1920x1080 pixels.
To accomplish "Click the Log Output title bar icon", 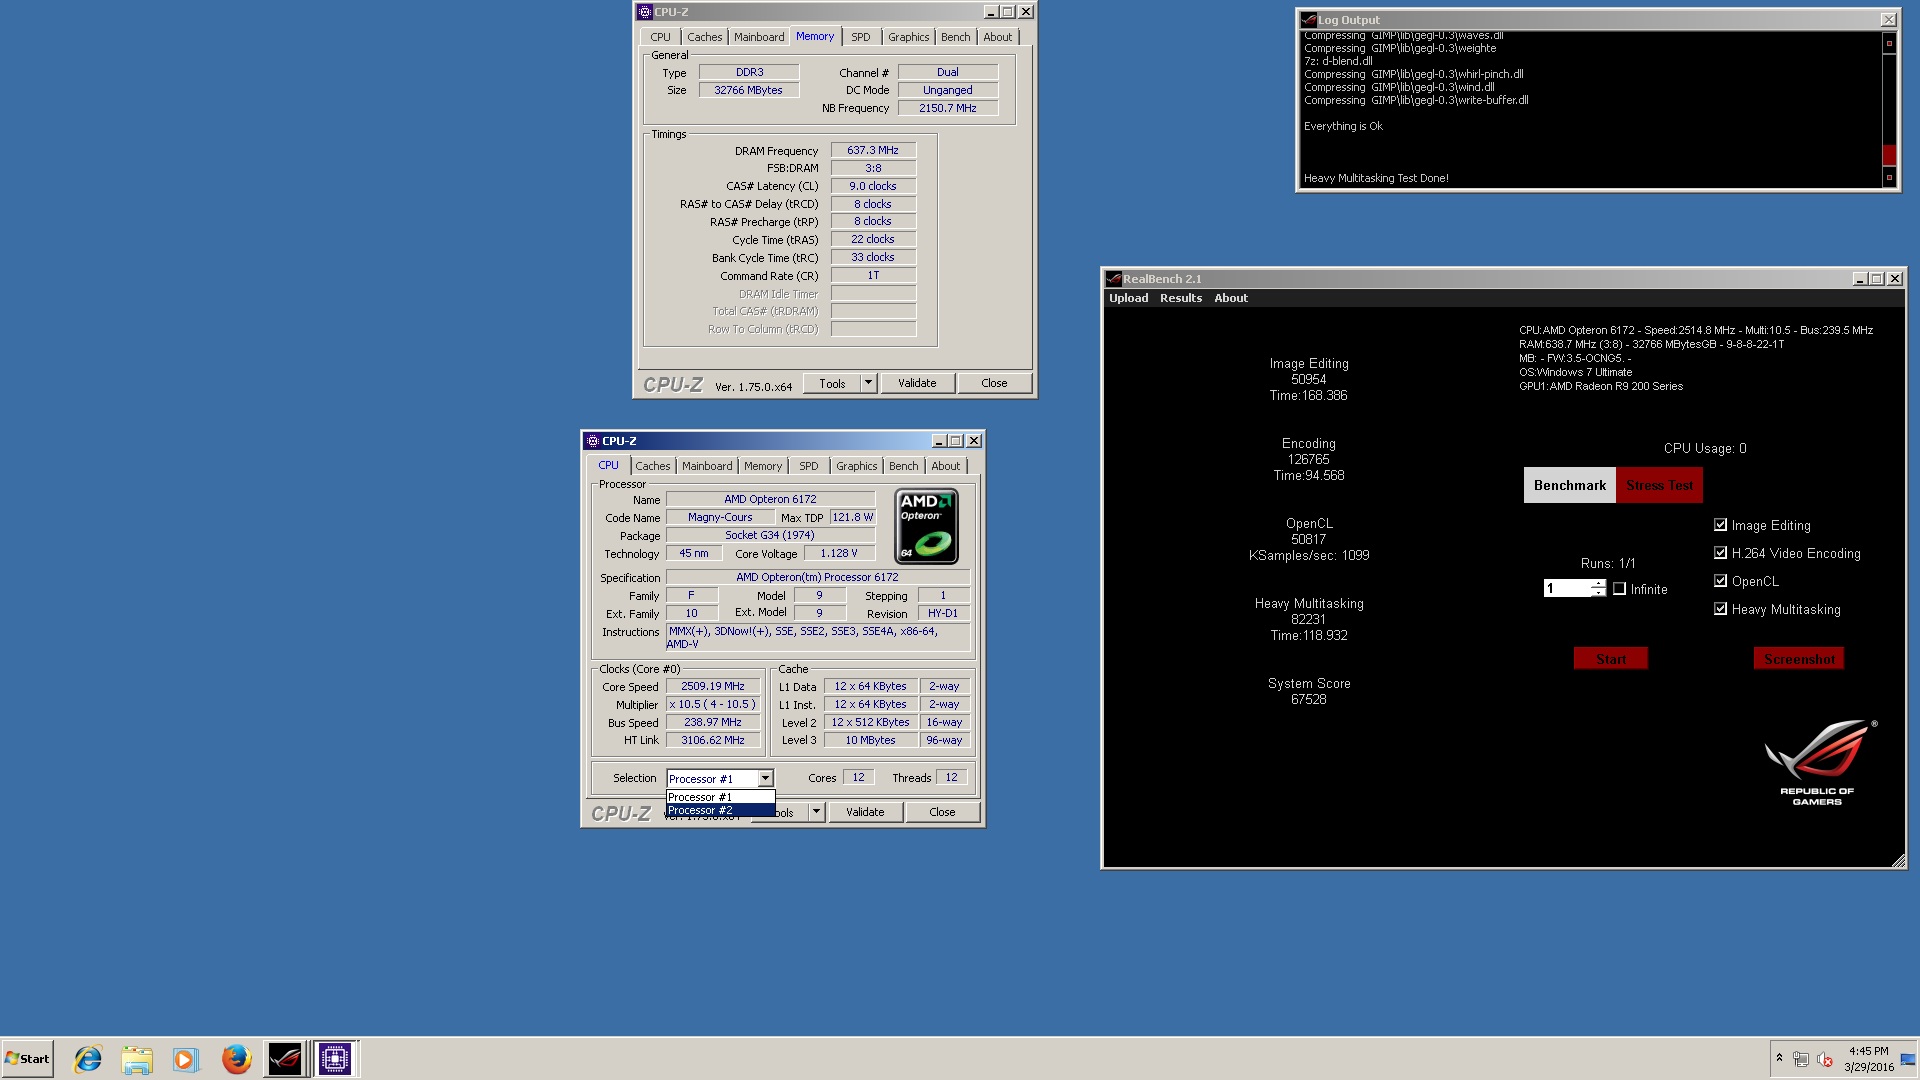I will (x=1308, y=20).
